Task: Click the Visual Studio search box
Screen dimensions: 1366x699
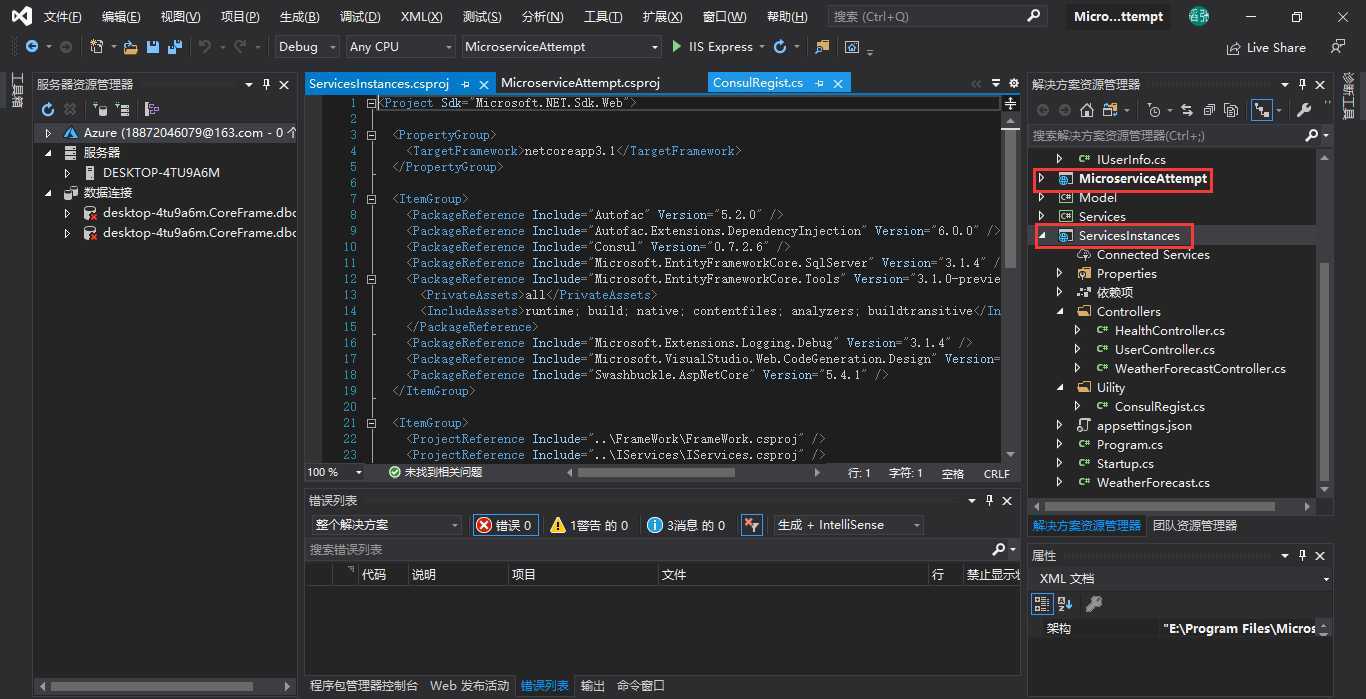Action: (x=938, y=17)
